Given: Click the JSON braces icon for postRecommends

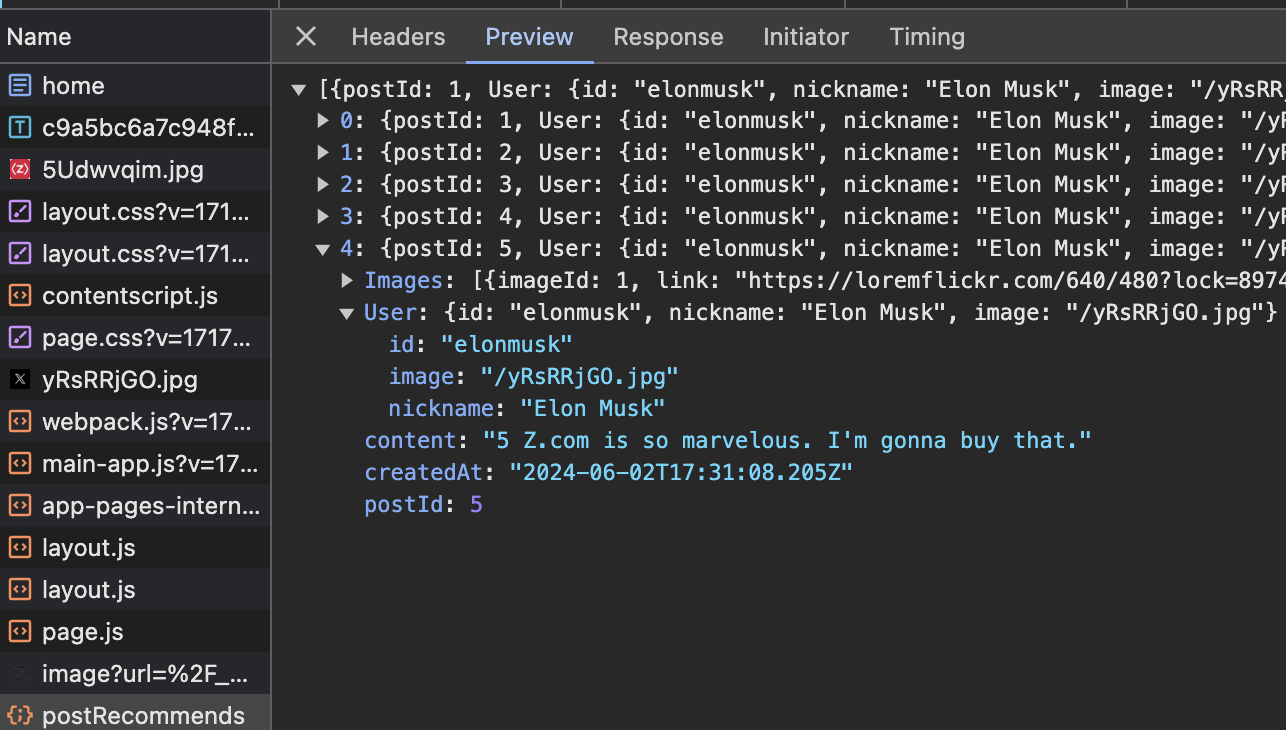Looking at the screenshot, I should [x=19, y=716].
